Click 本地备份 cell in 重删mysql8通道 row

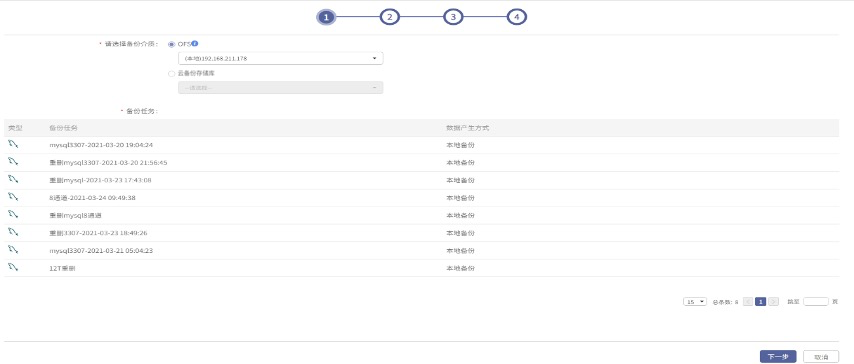[460, 215]
